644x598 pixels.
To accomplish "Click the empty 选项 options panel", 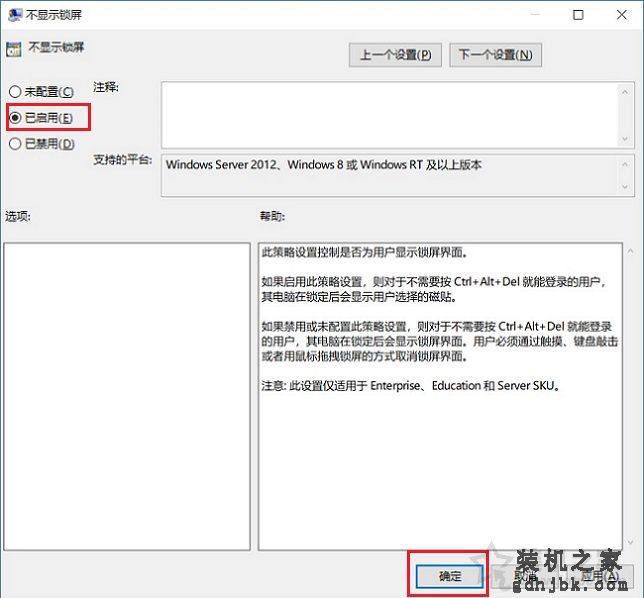I will 127,396.
